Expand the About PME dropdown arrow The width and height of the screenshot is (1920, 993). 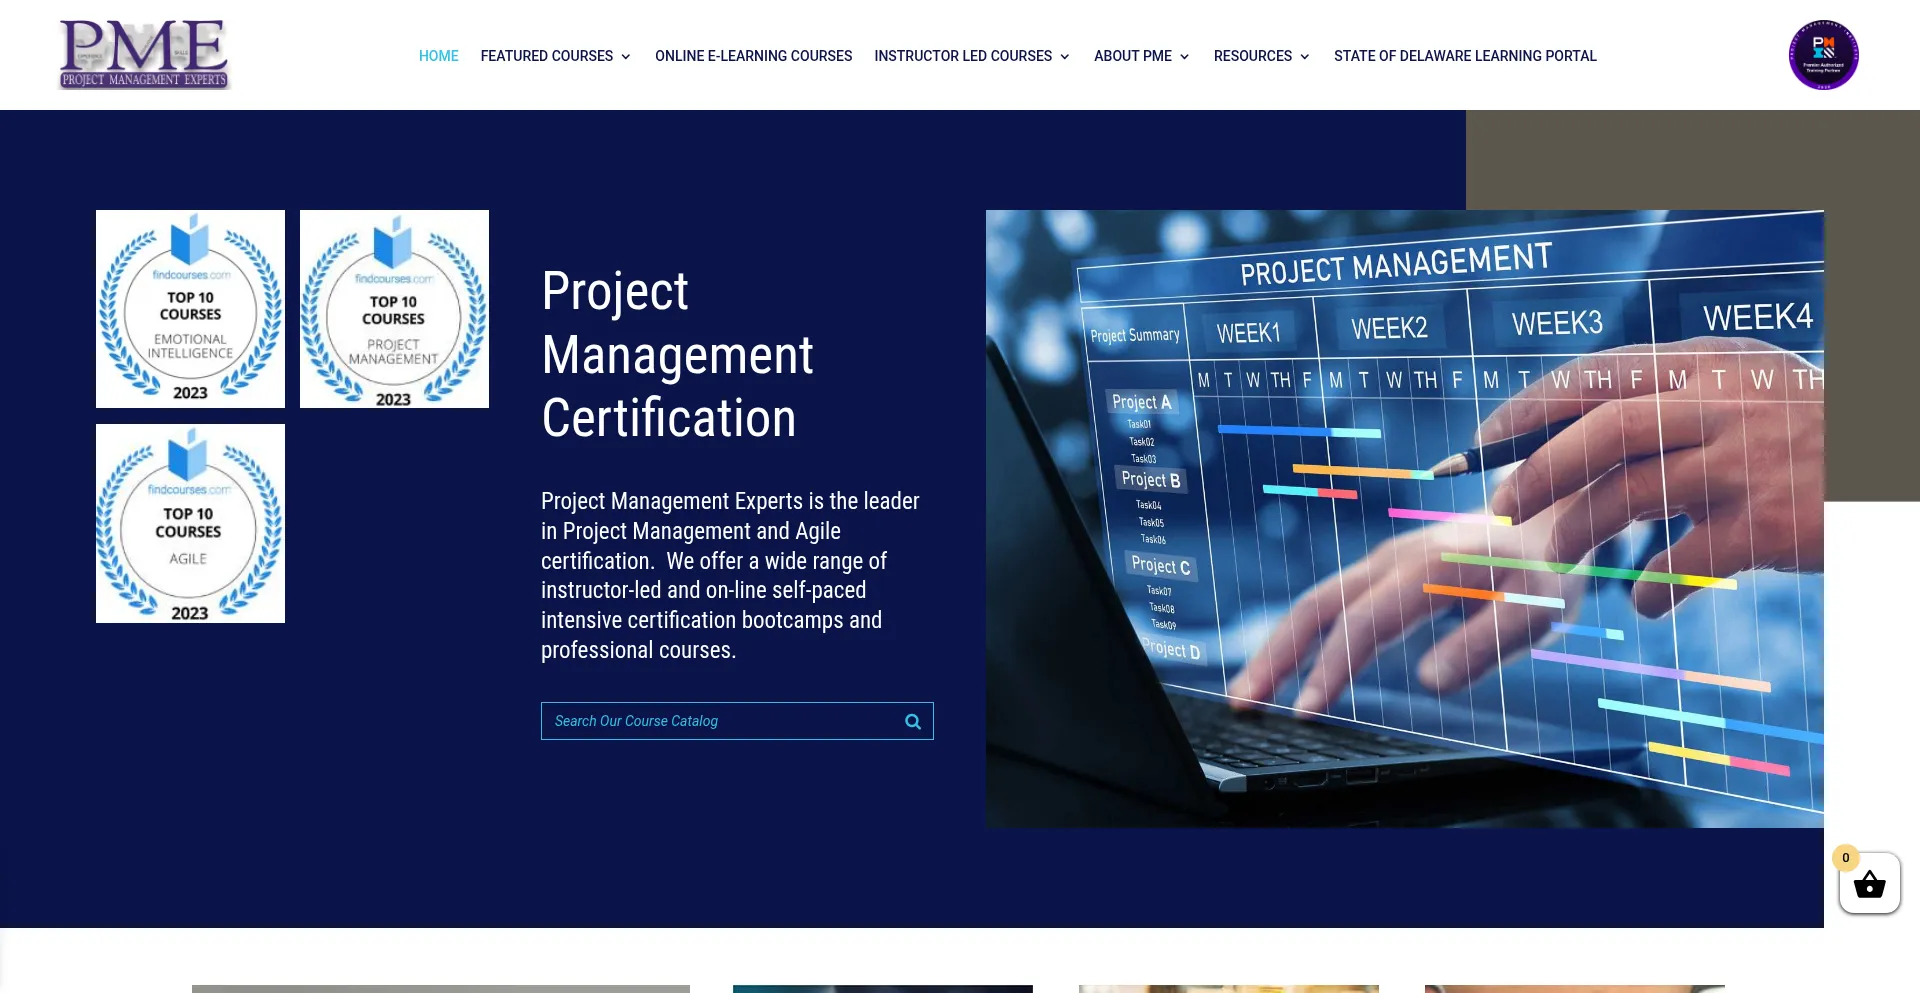(x=1185, y=57)
